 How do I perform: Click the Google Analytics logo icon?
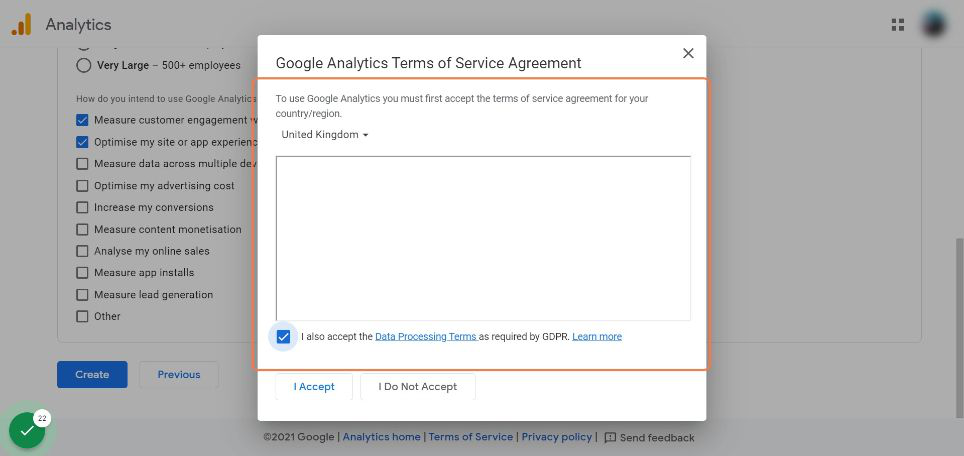(21, 25)
